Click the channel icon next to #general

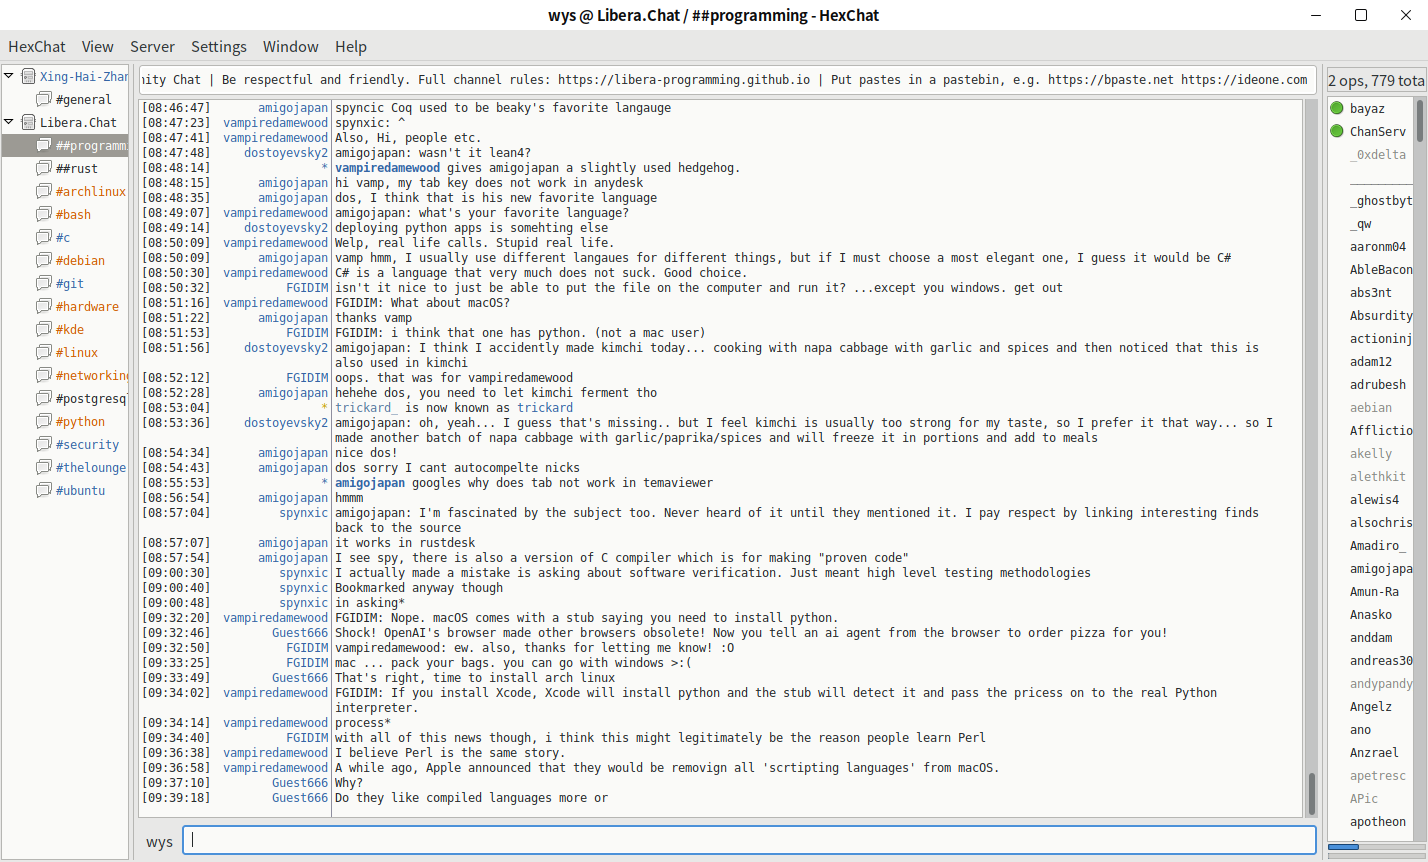coord(44,99)
